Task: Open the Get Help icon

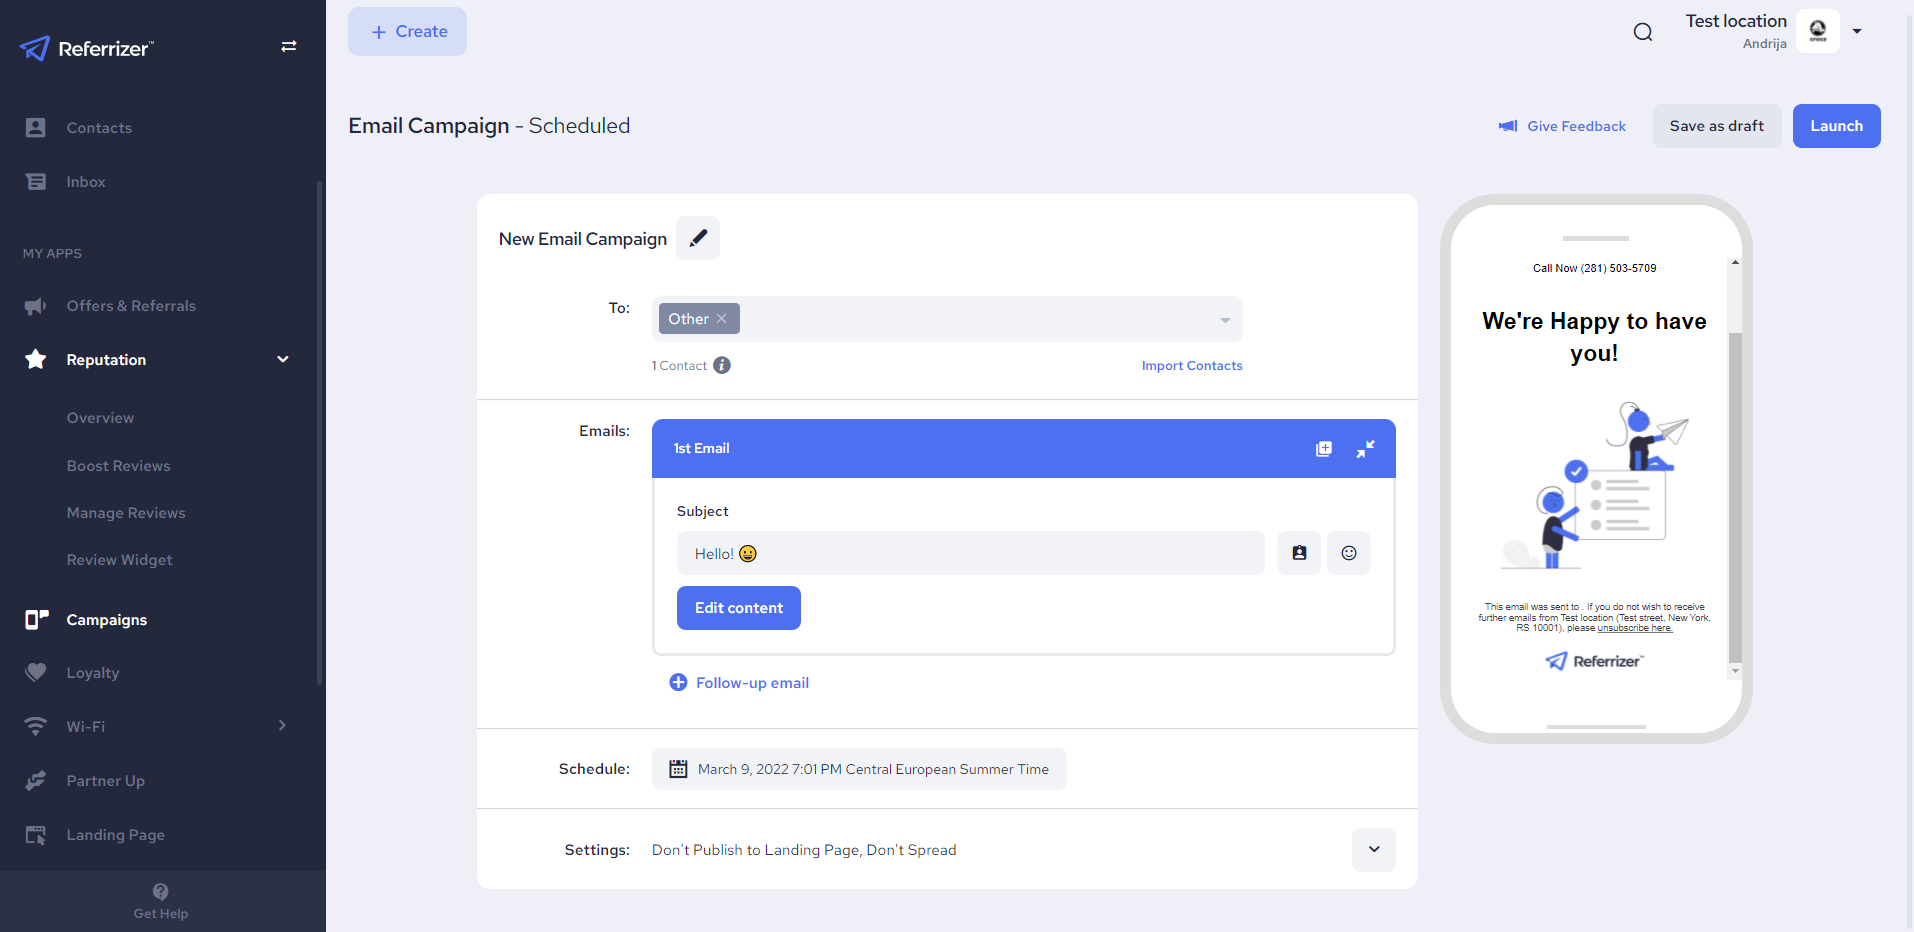Action: (161, 892)
